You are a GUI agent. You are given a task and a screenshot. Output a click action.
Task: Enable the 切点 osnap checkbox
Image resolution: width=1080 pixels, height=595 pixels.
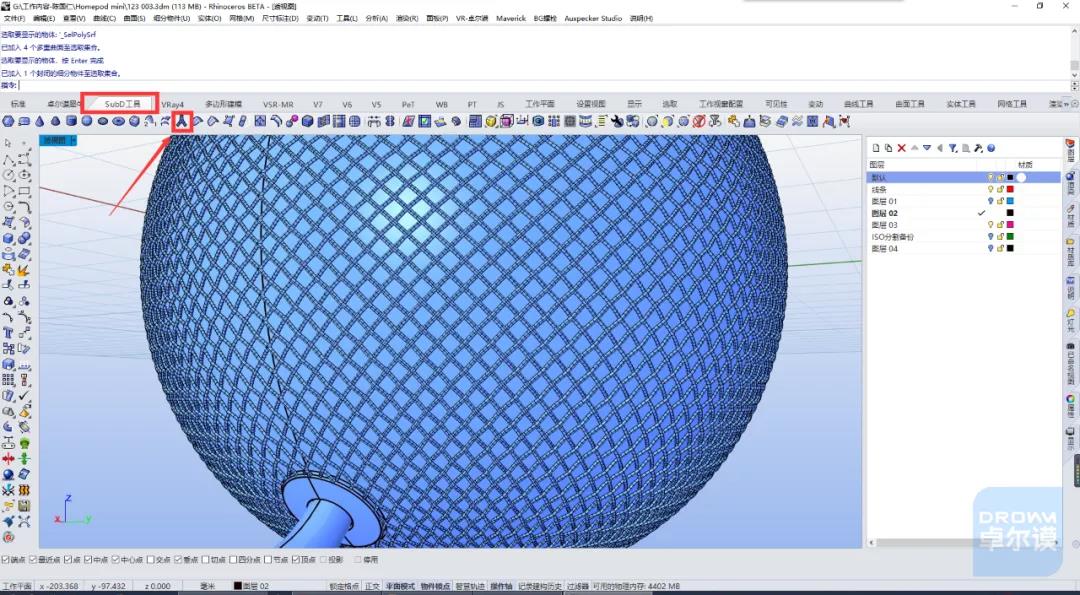click(205, 560)
